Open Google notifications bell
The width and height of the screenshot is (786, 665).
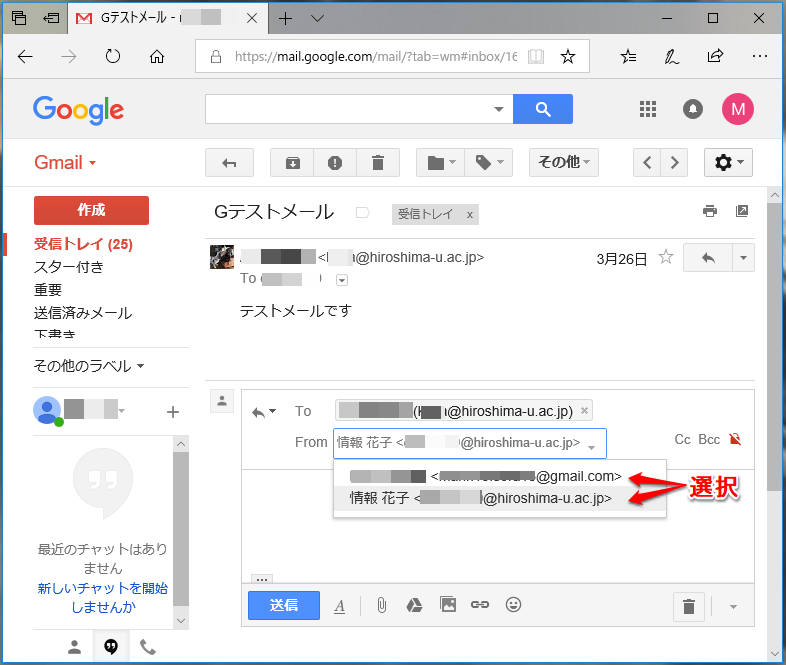pyautogui.click(x=693, y=109)
